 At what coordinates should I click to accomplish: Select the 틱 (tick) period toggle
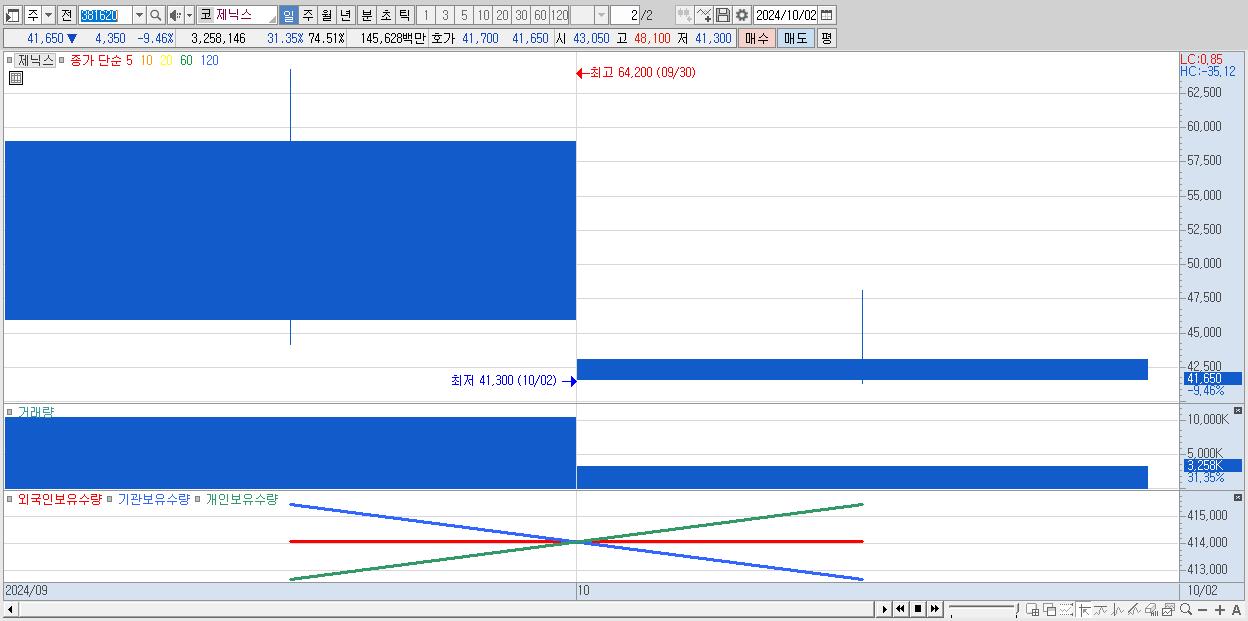coord(404,15)
